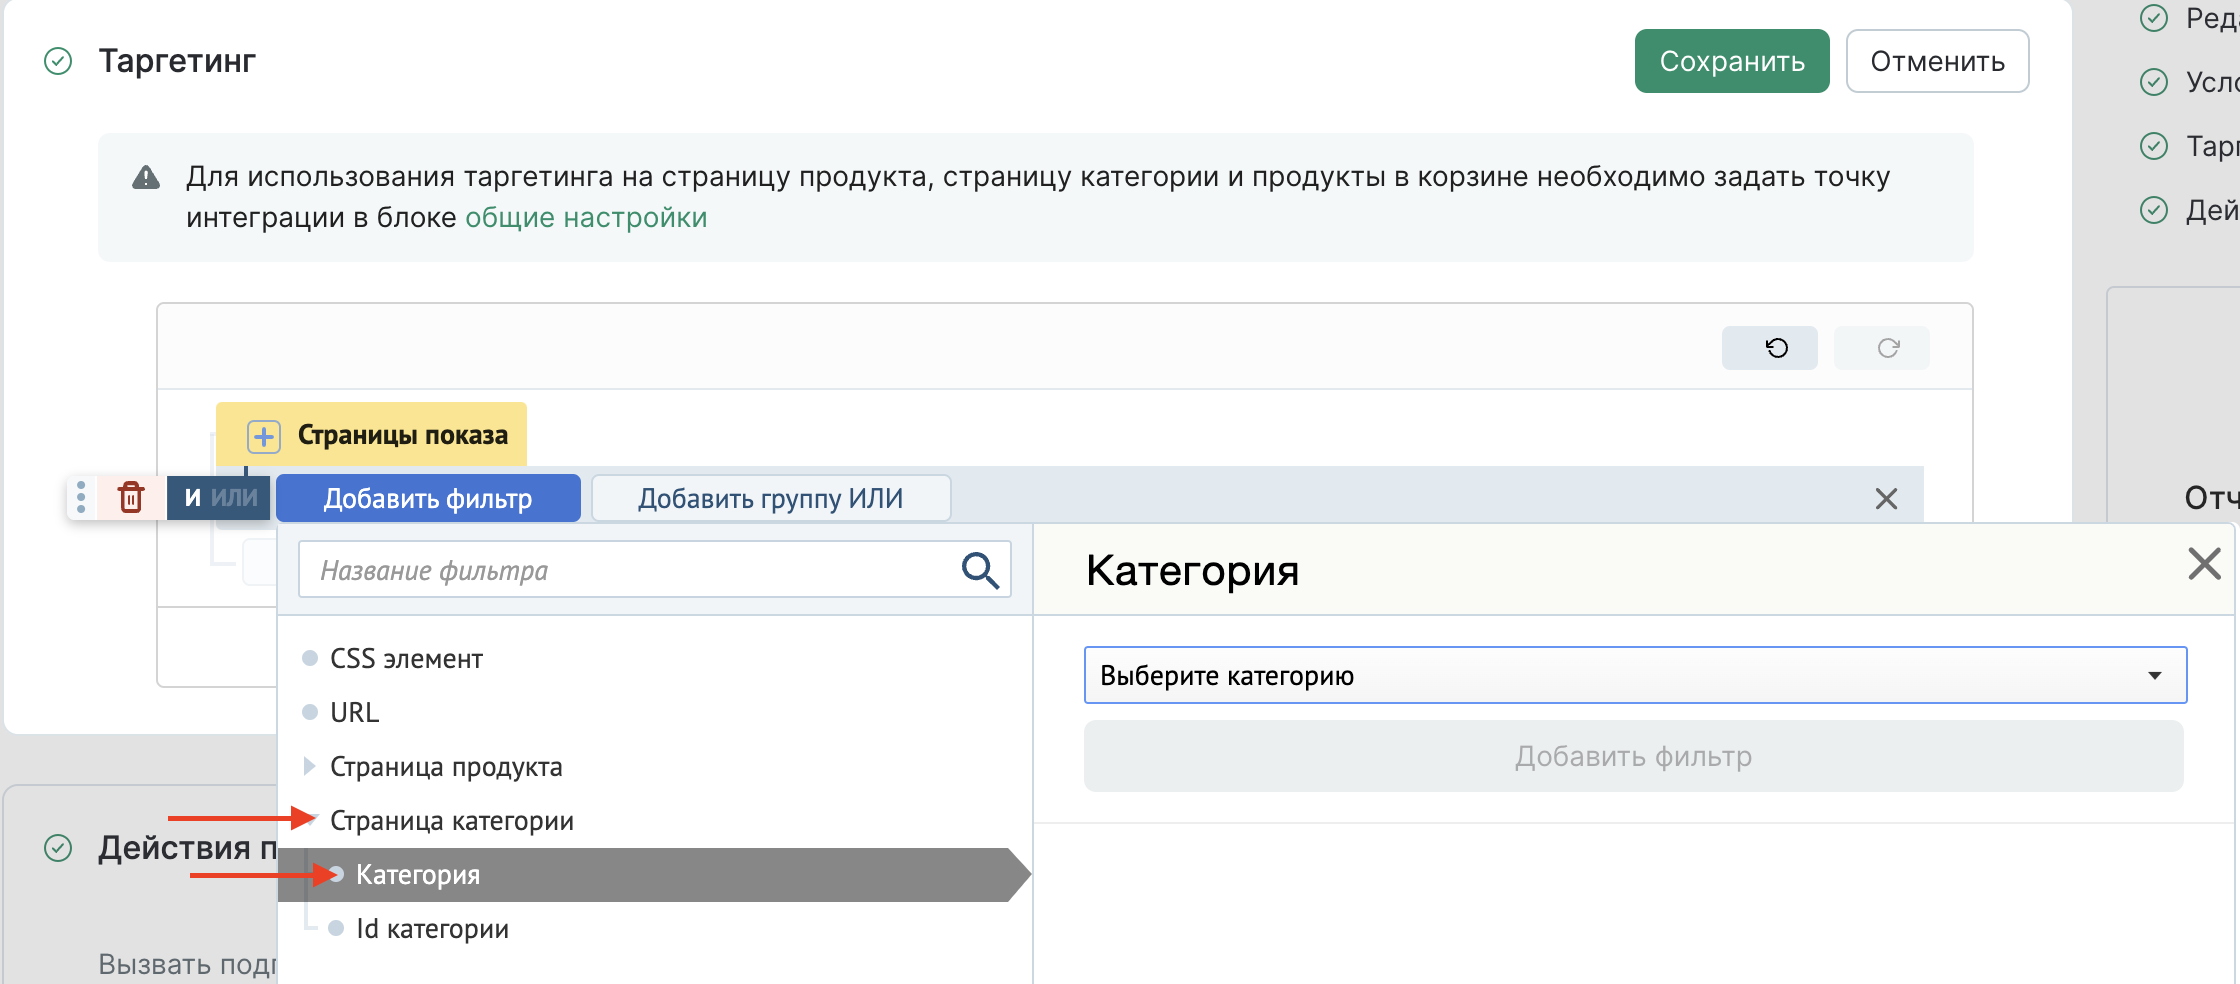Collapse Страница категории tree node

coord(310,820)
